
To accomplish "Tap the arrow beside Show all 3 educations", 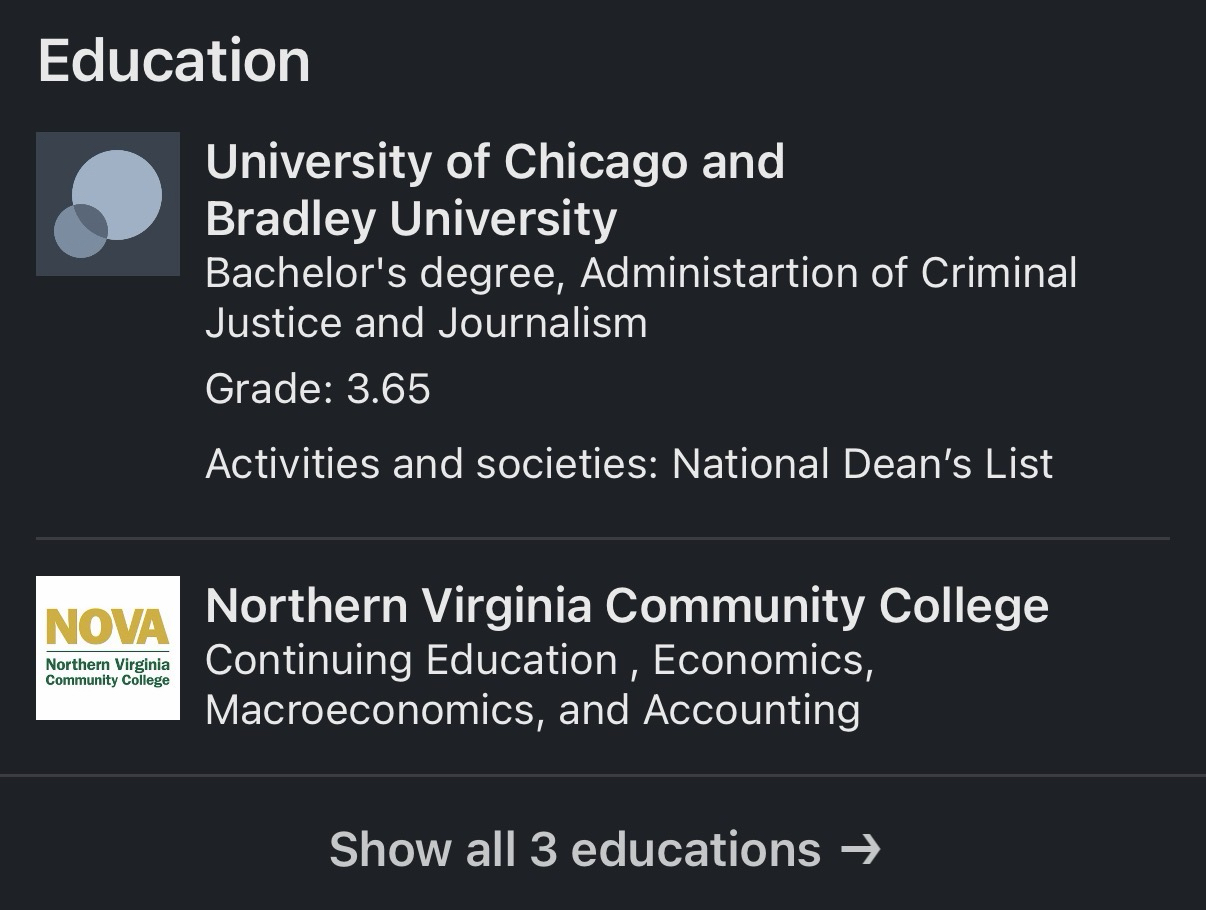I will [860, 850].
